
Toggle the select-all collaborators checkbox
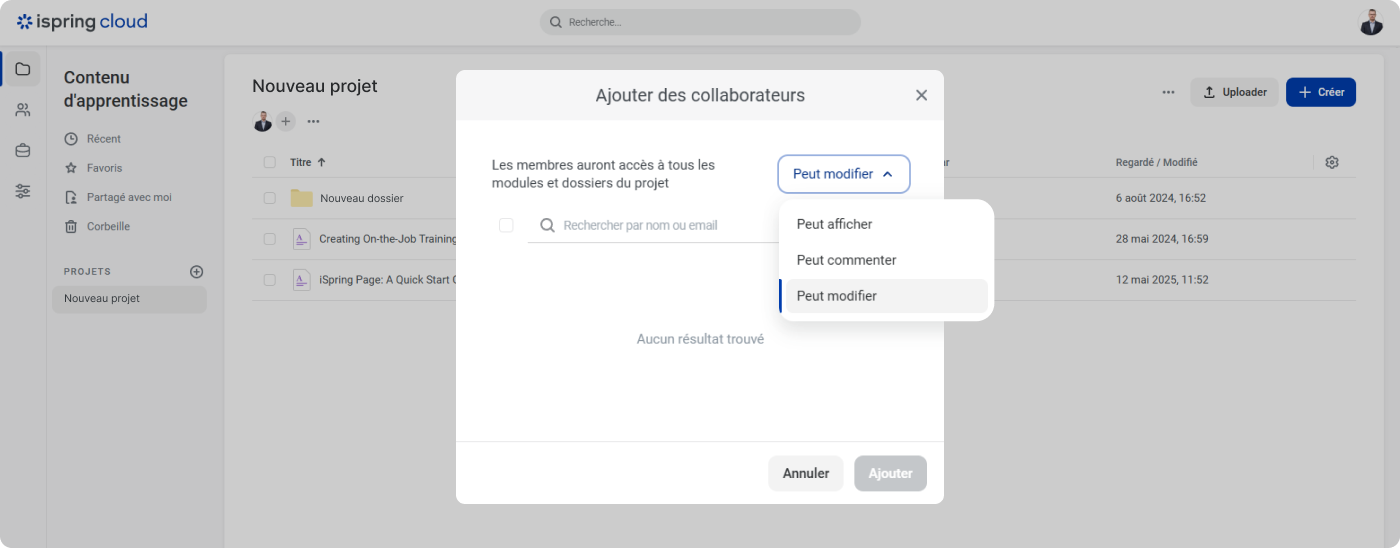coord(506,225)
